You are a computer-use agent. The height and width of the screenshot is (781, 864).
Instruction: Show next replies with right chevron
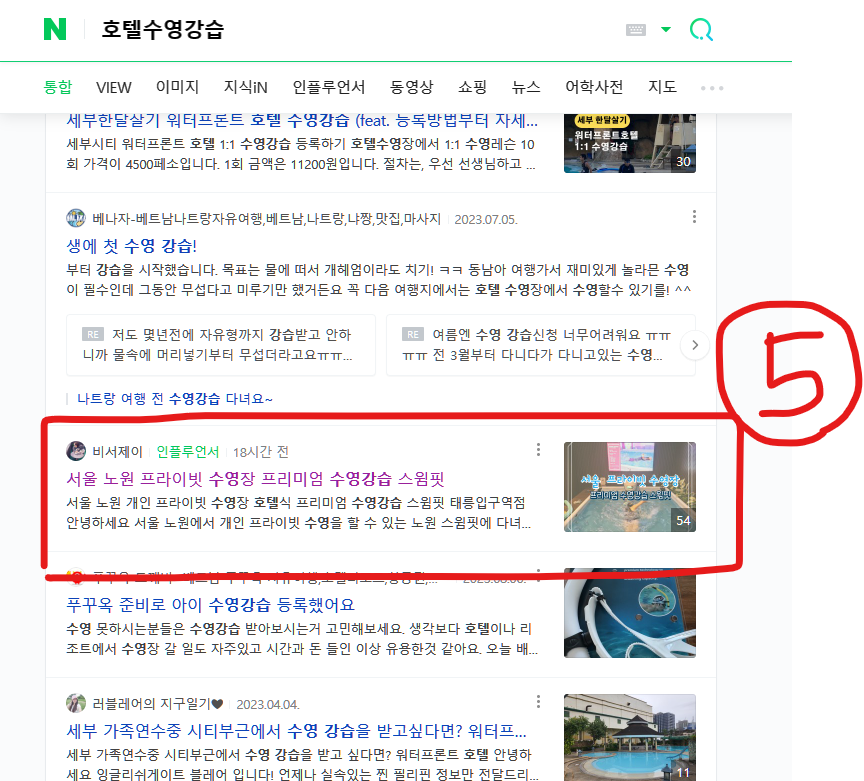695,345
